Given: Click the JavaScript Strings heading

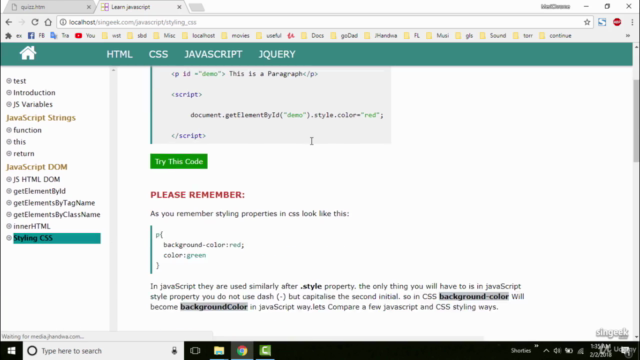Looking at the screenshot, I should click(41, 118).
